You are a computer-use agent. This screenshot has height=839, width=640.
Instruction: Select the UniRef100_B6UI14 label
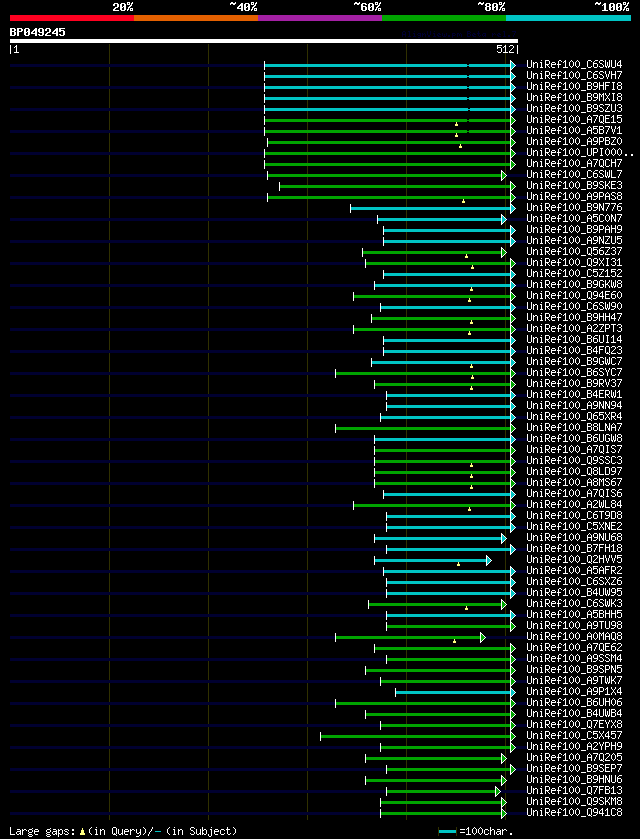574,340
